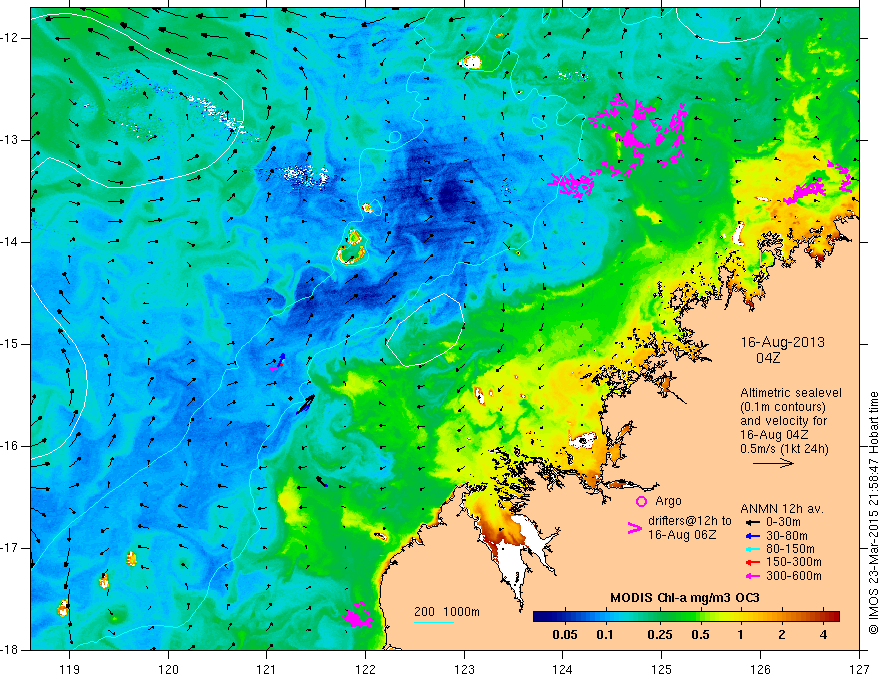This screenshot has height=680, width=880.
Task: Click the 'drifters@12h to' legend label
Action: (x=690, y=521)
